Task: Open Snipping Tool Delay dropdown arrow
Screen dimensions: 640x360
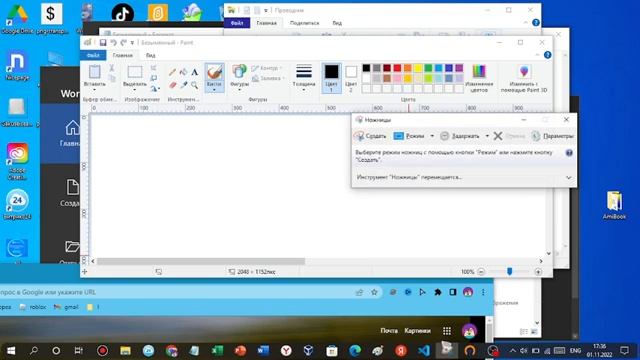Action: [487, 136]
